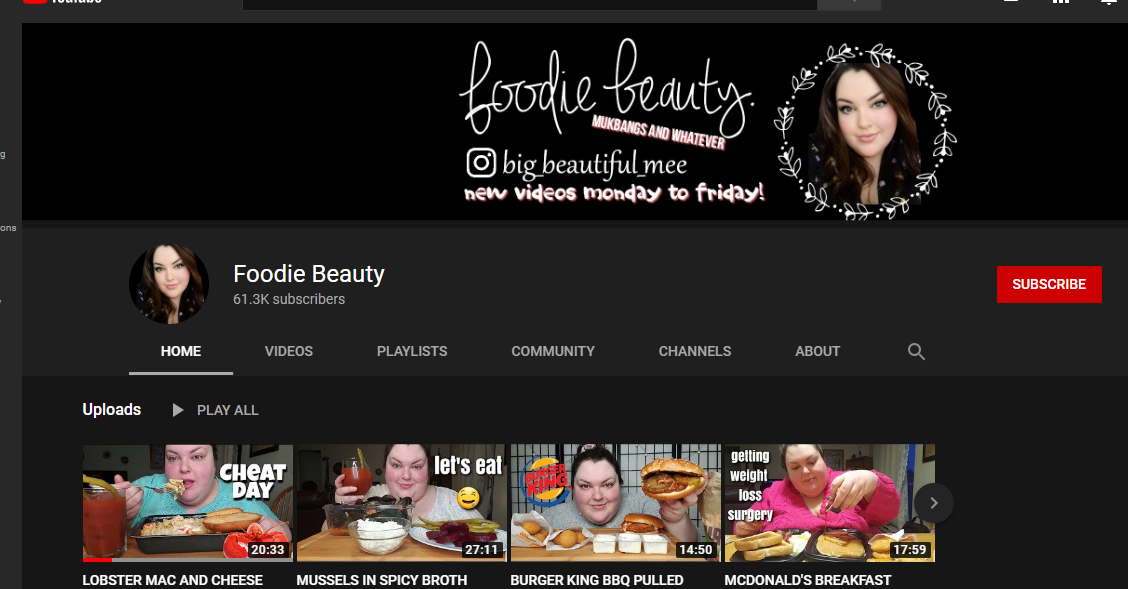
Task: Open the HOME tab
Action: click(x=181, y=352)
